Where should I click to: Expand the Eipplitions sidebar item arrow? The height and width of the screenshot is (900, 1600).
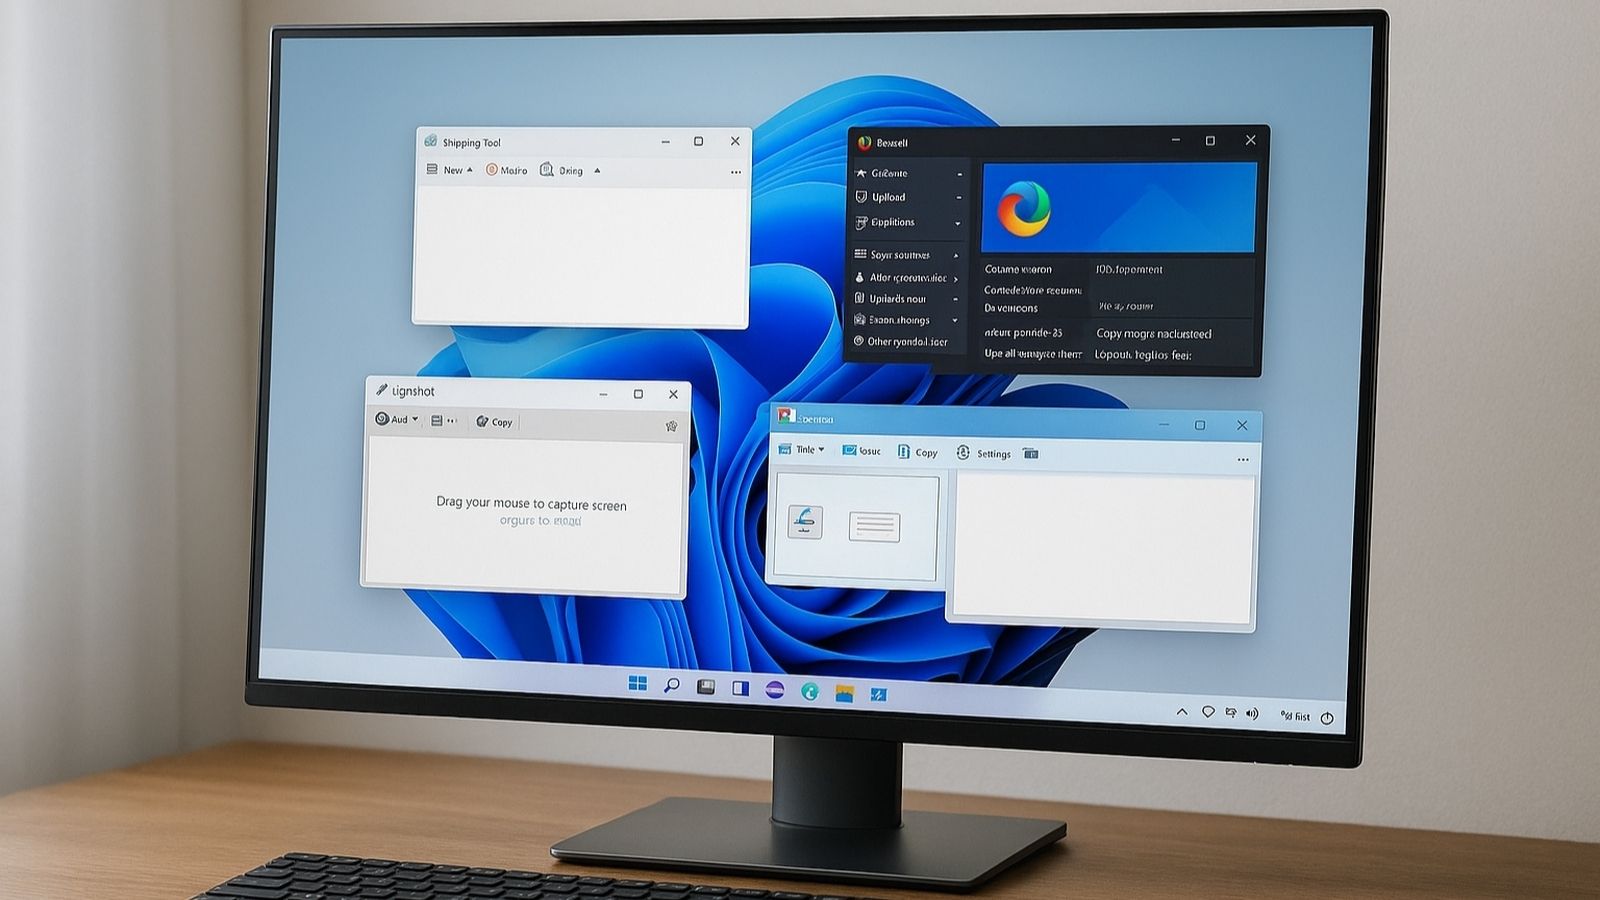(x=957, y=223)
